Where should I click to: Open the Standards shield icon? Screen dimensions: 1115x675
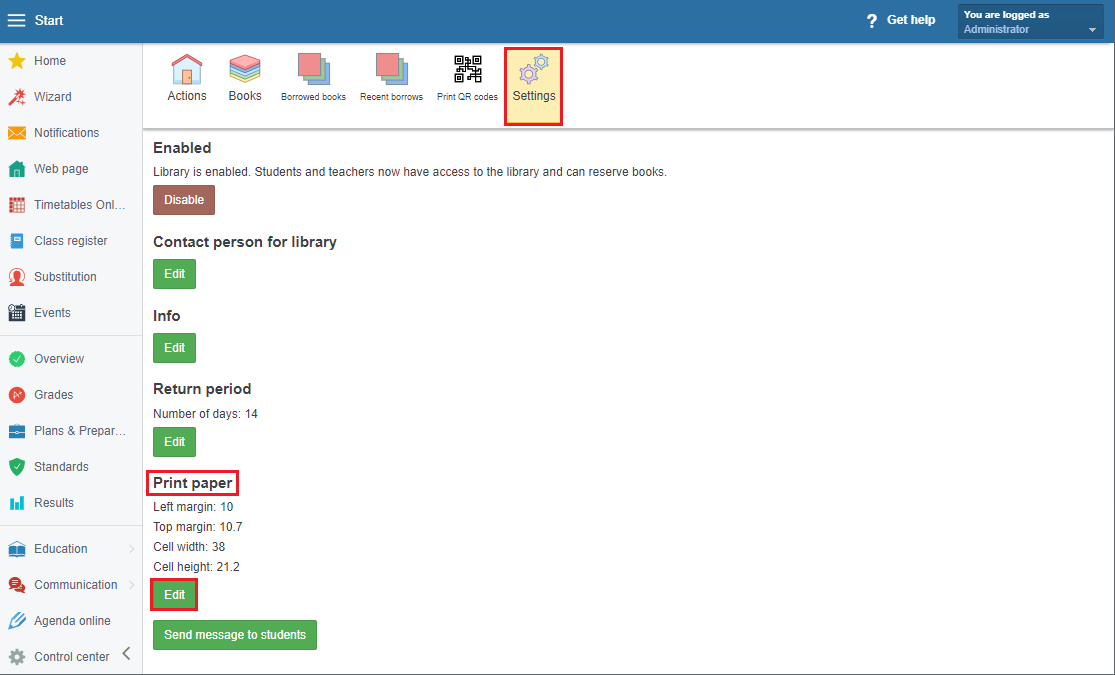point(17,467)
